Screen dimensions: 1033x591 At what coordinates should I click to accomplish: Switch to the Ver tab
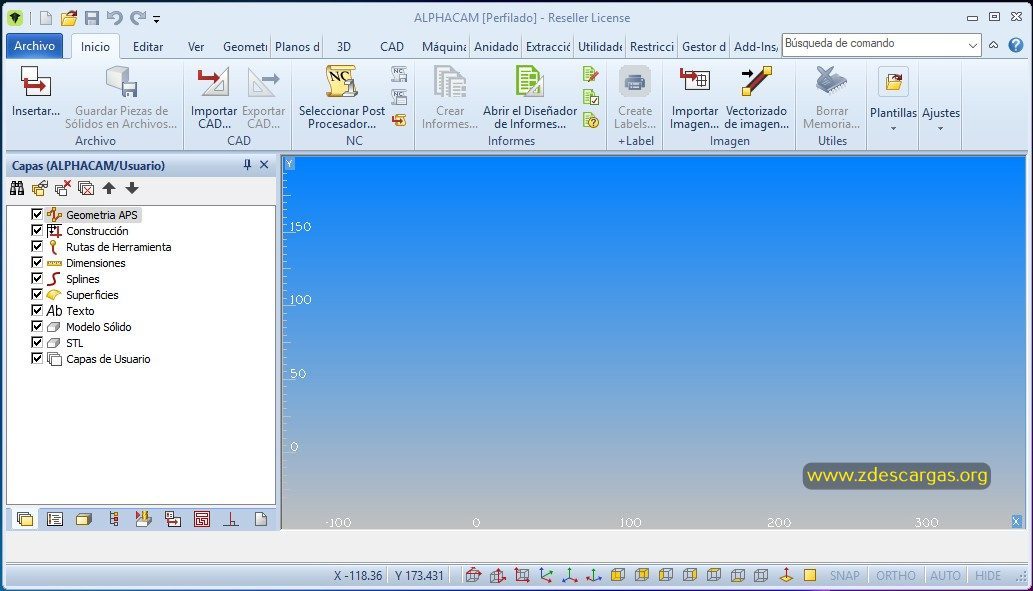(x=196, y=47)
